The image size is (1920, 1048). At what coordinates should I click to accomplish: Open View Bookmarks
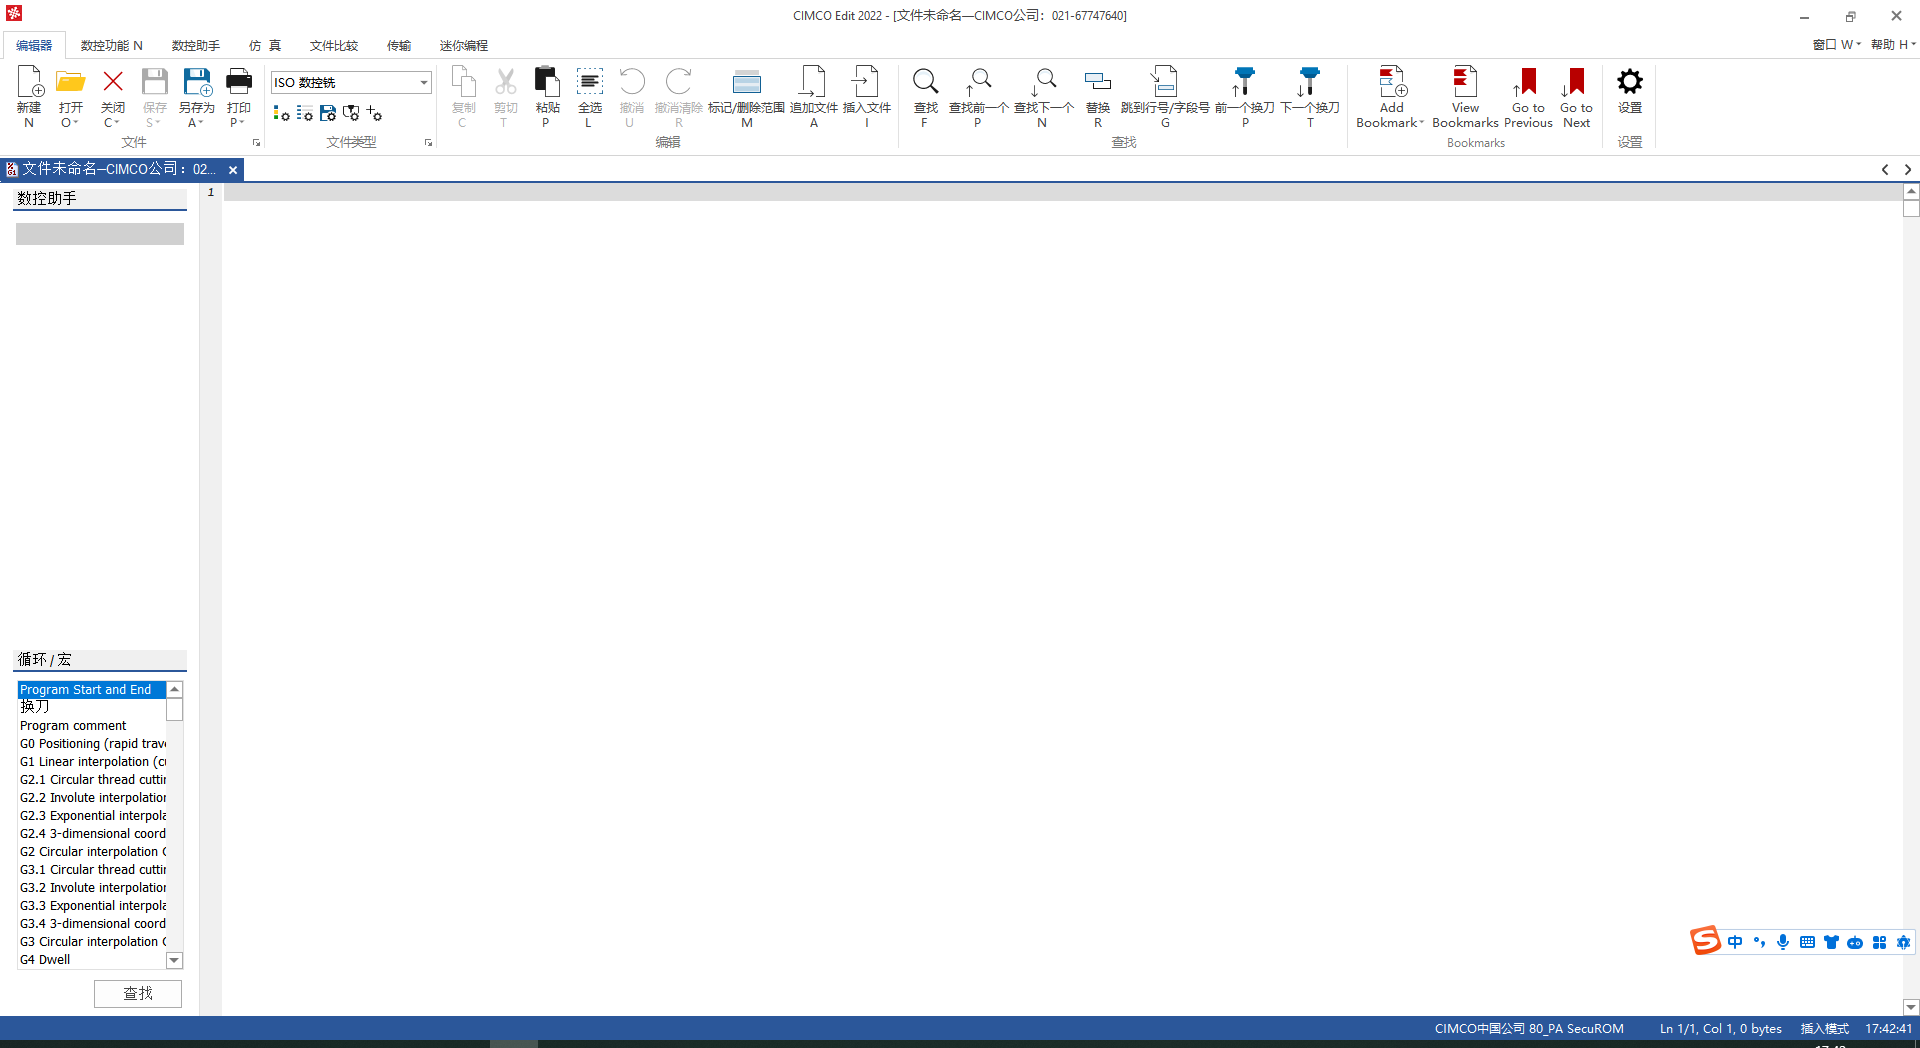(1465, 96)
